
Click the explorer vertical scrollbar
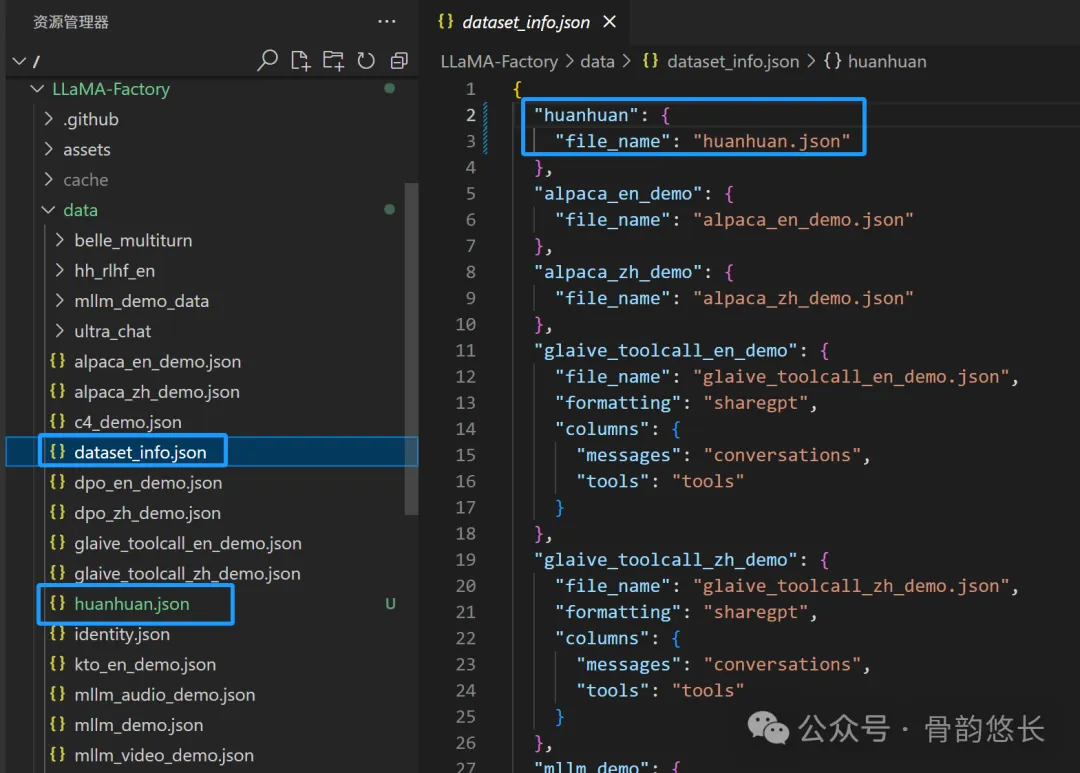click(x=411, y=349)
